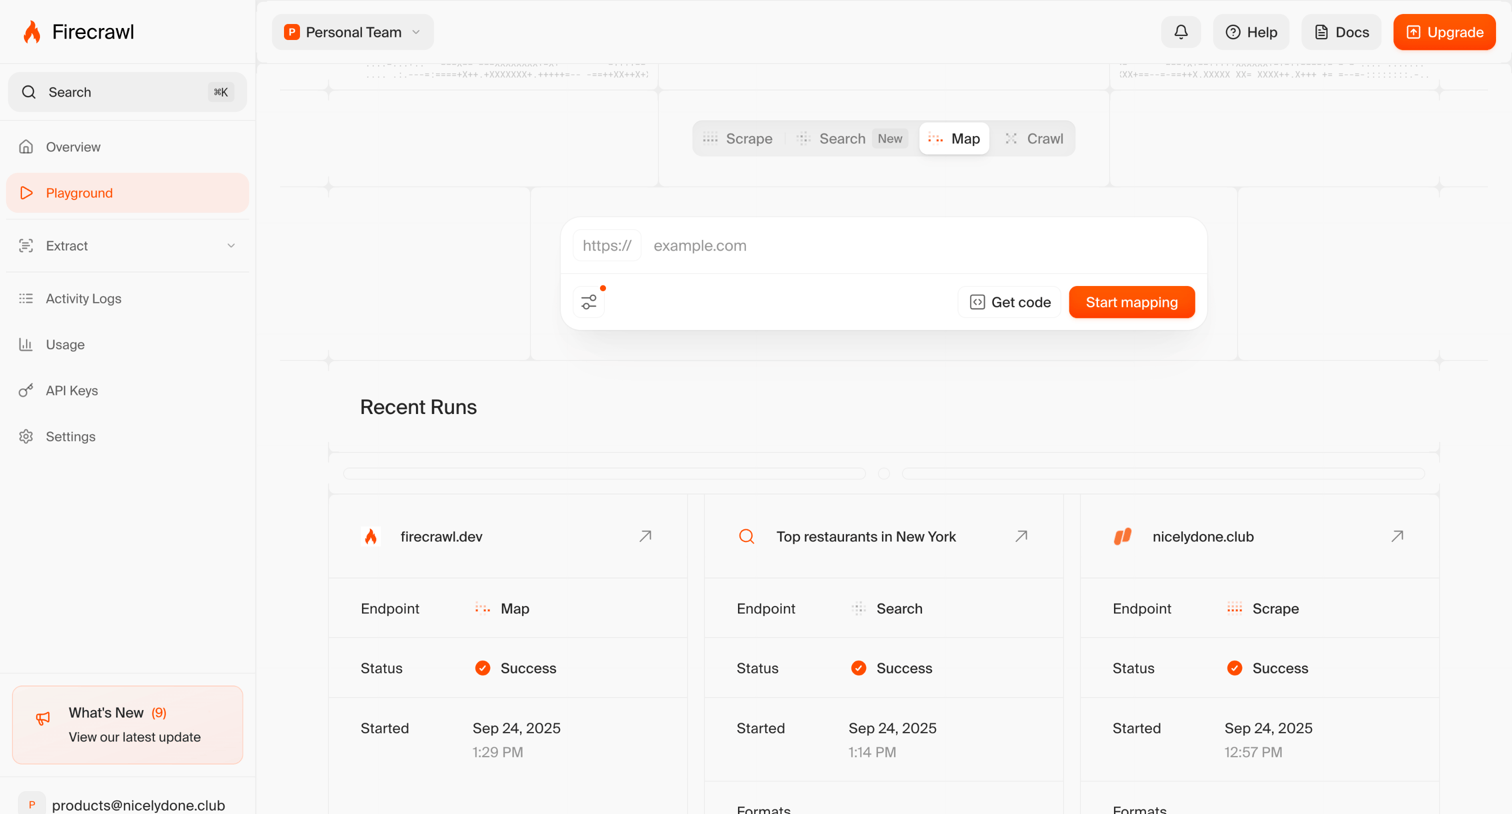Switch to the Search tab
Image resolution: width=1512 pixels, height=814 pixels.
[852, 139]
